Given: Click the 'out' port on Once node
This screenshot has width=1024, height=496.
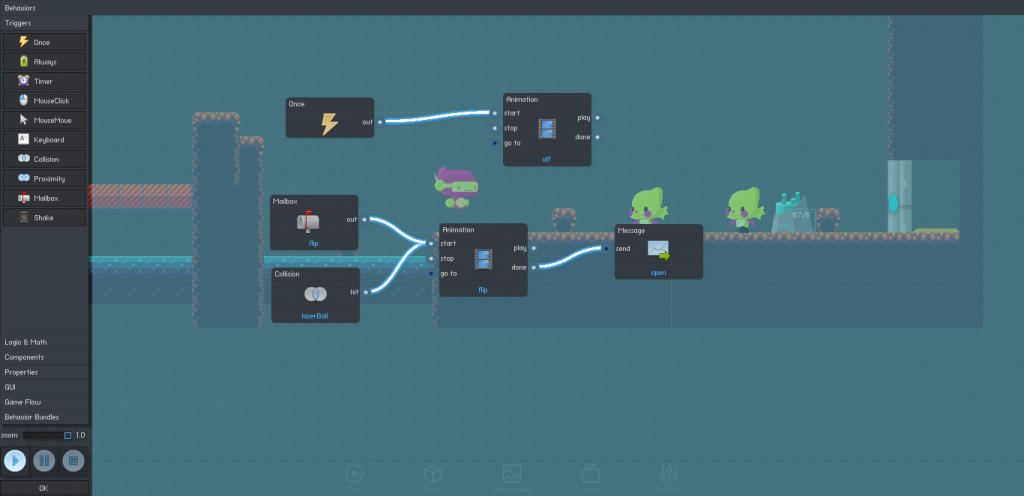Looking at the screenshot, I should click(380, 121).
